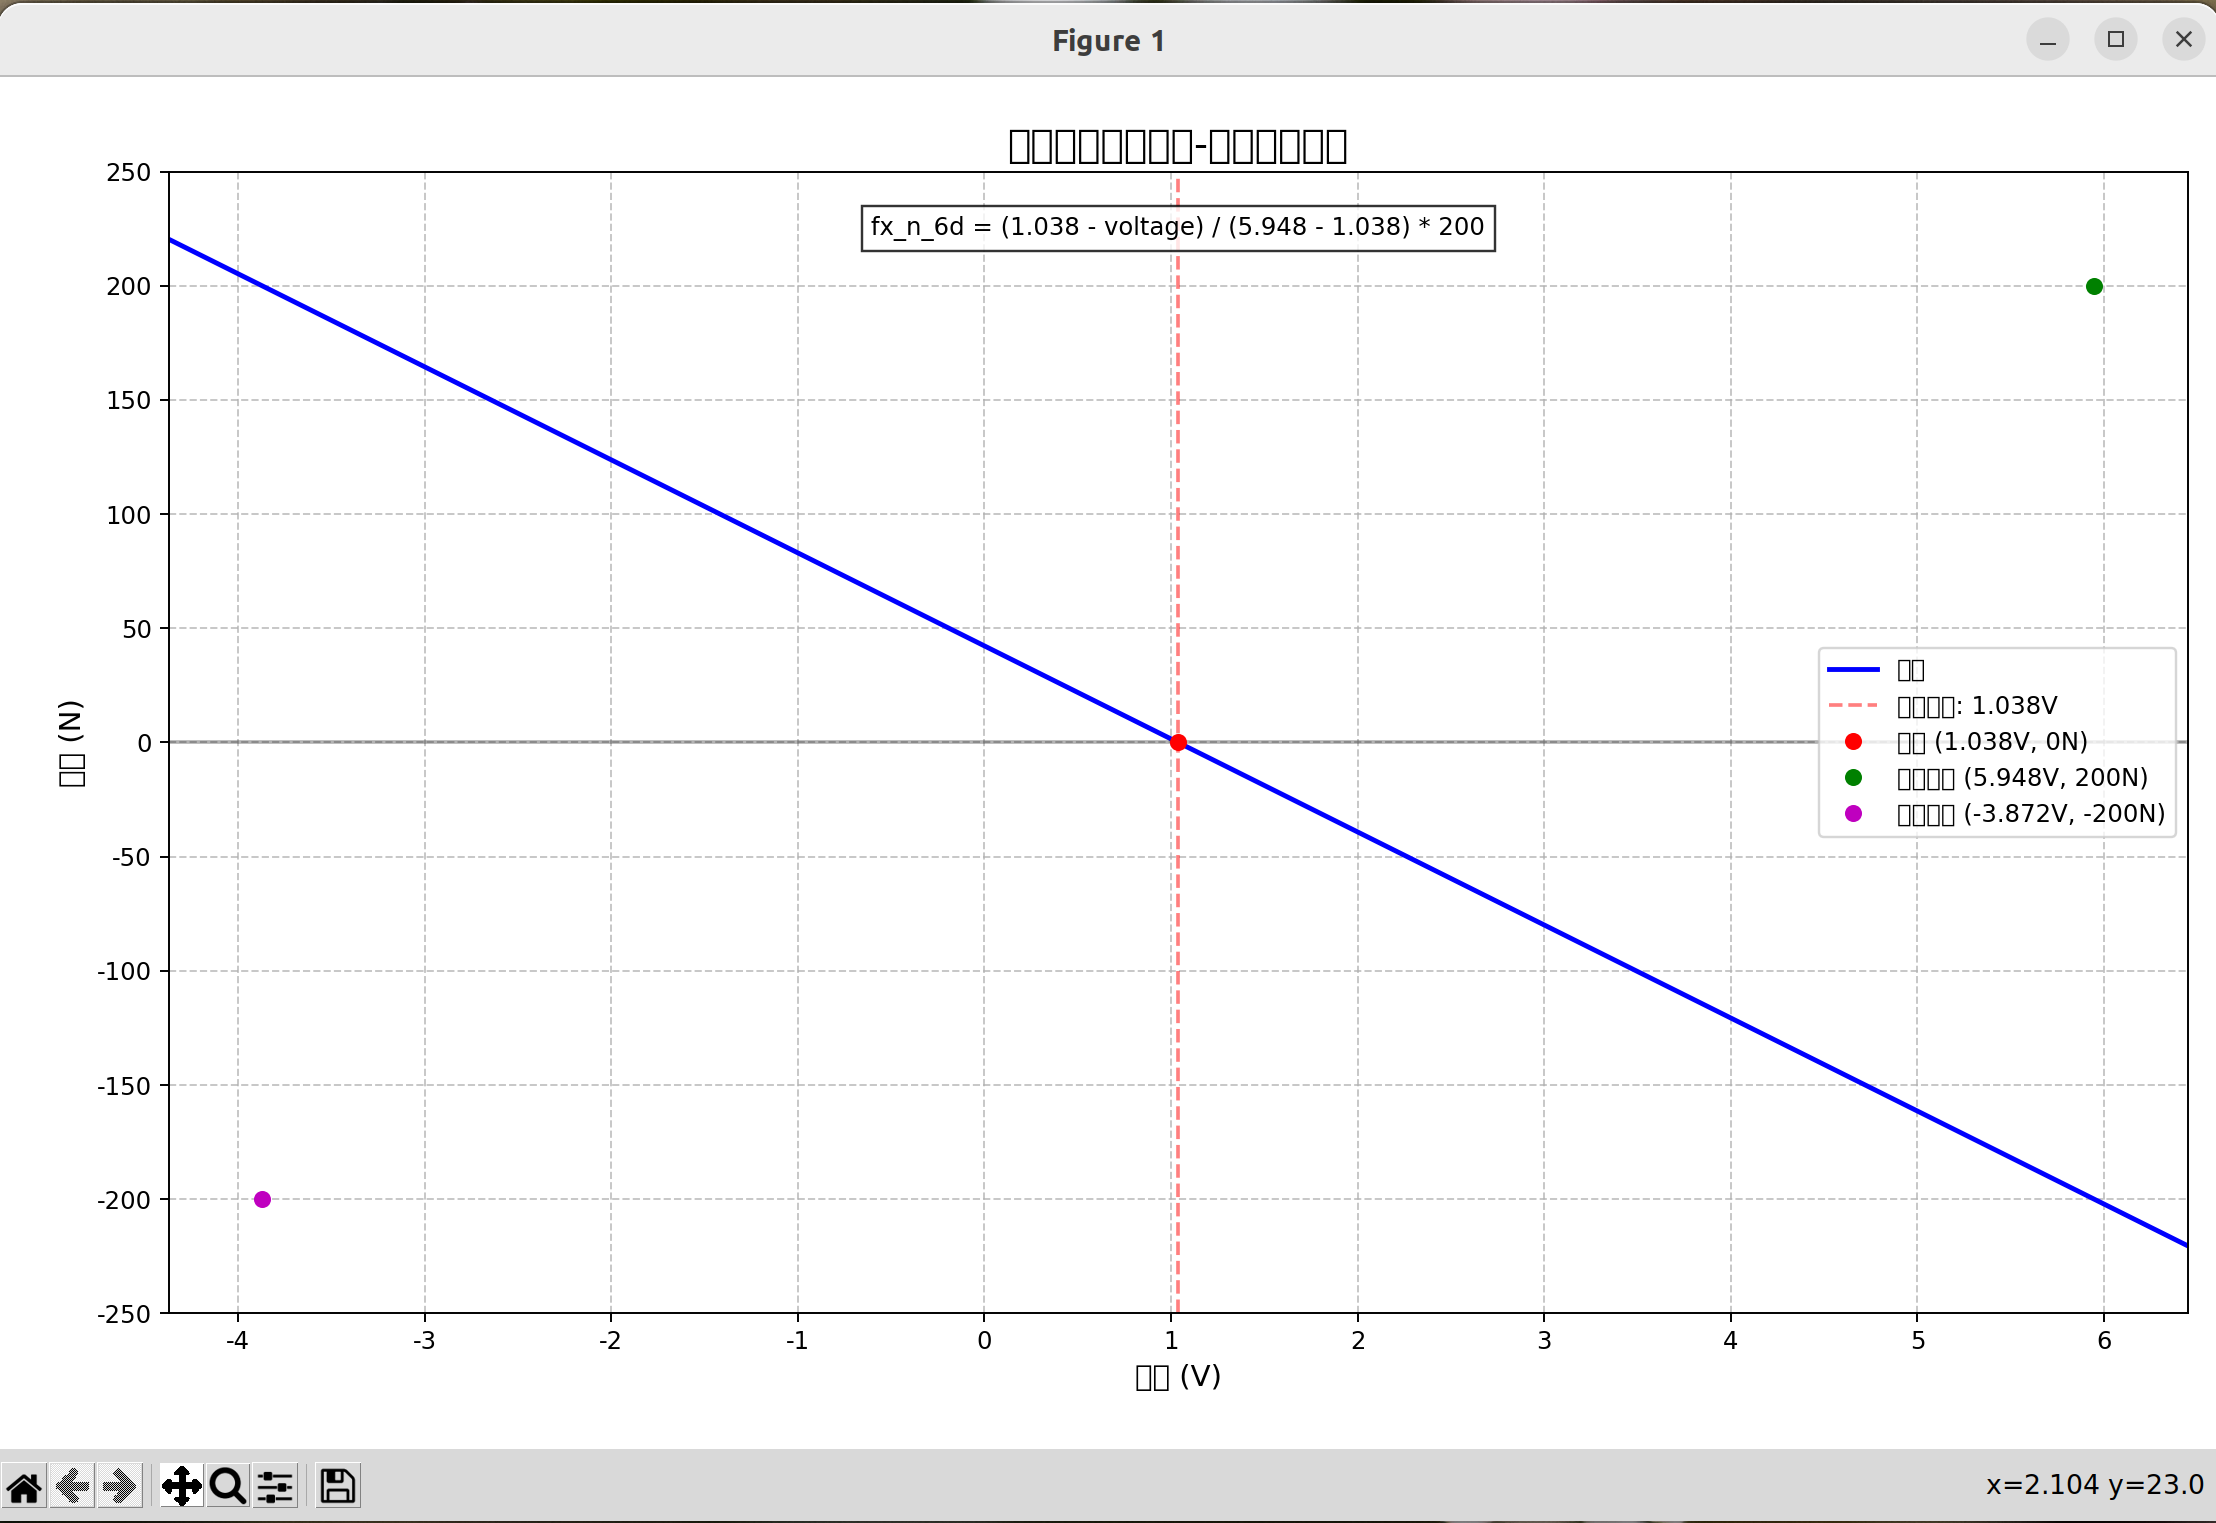Viewport: 2216px width, 1523px height.
Task: Click legend entry for 5.948V, 200N
Action: [x=2020, y=778]
